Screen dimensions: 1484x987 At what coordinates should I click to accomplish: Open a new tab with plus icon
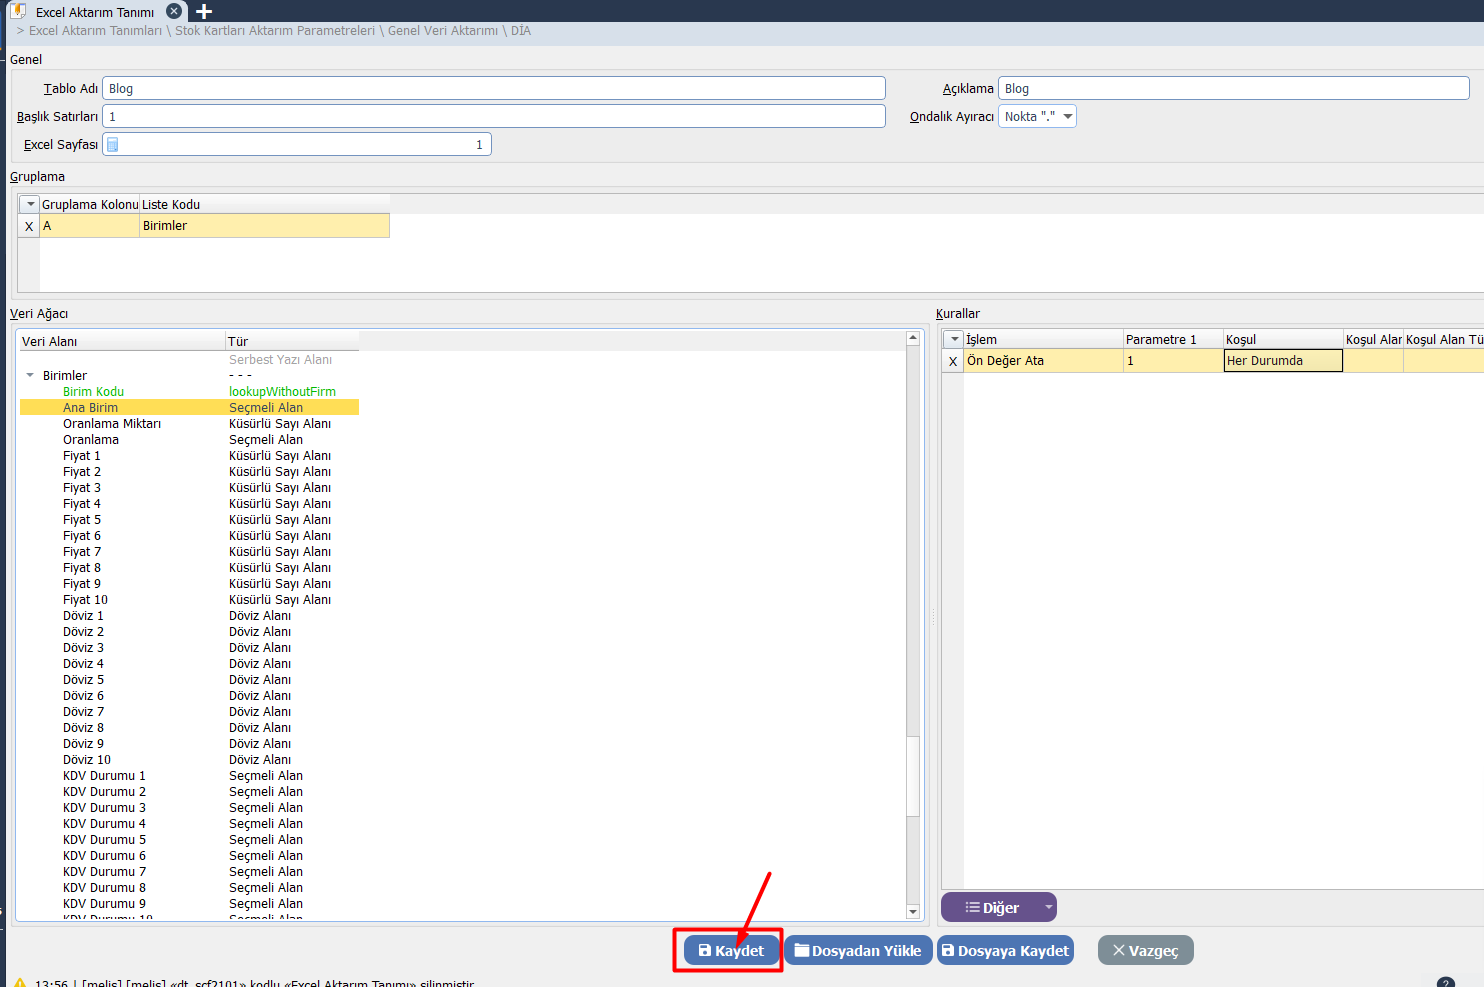[204, 12]
